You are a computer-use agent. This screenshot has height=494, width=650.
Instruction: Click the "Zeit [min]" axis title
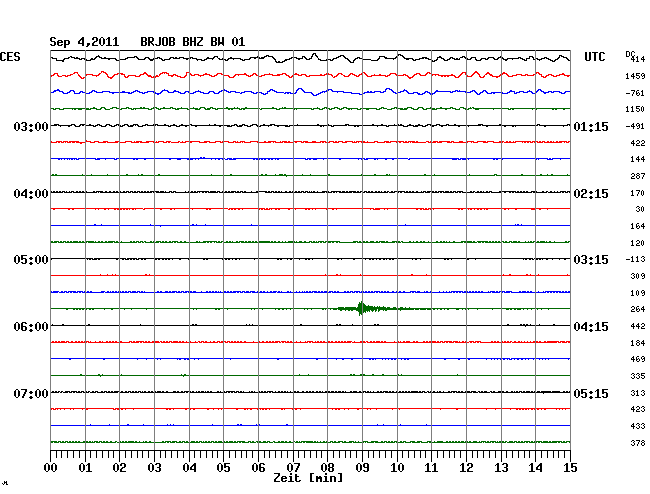point(308,478)
